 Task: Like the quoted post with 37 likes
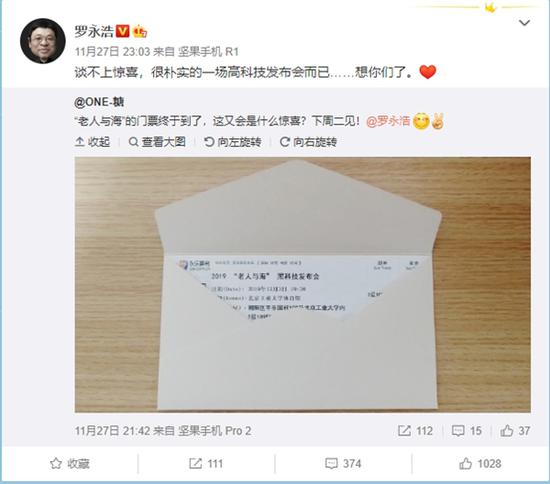coord(515,431)
